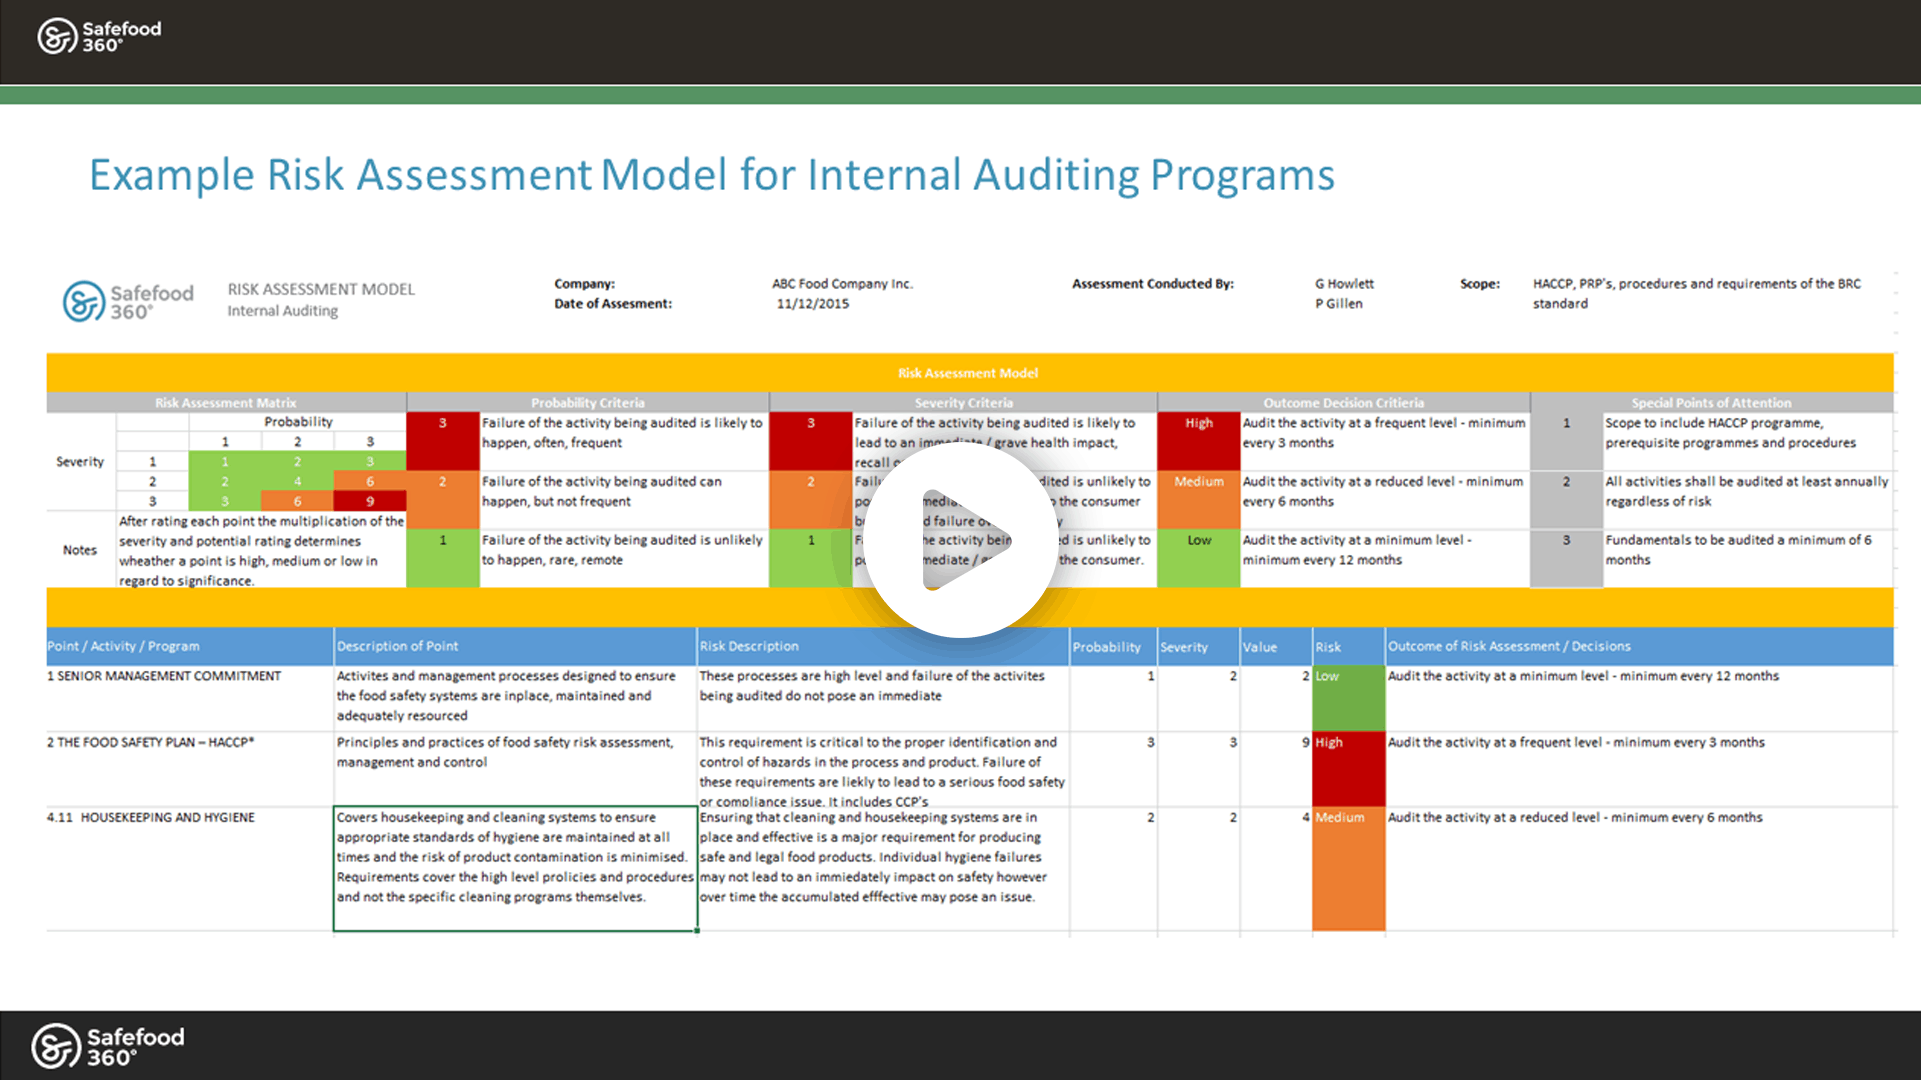
Task: Select the Senior Management Commitment row
Action: [164, 676]
